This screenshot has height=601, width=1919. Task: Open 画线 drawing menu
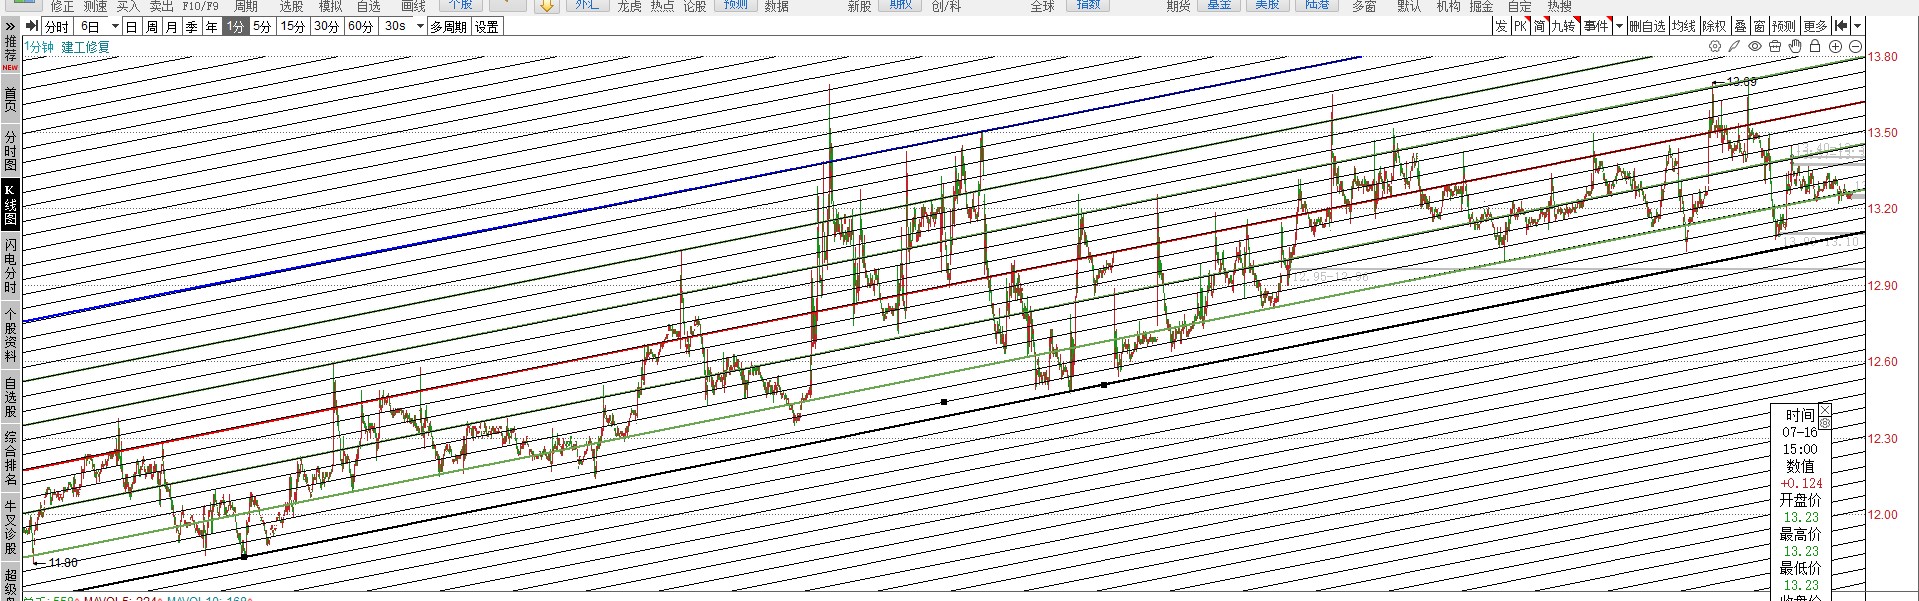pos(413,6)
